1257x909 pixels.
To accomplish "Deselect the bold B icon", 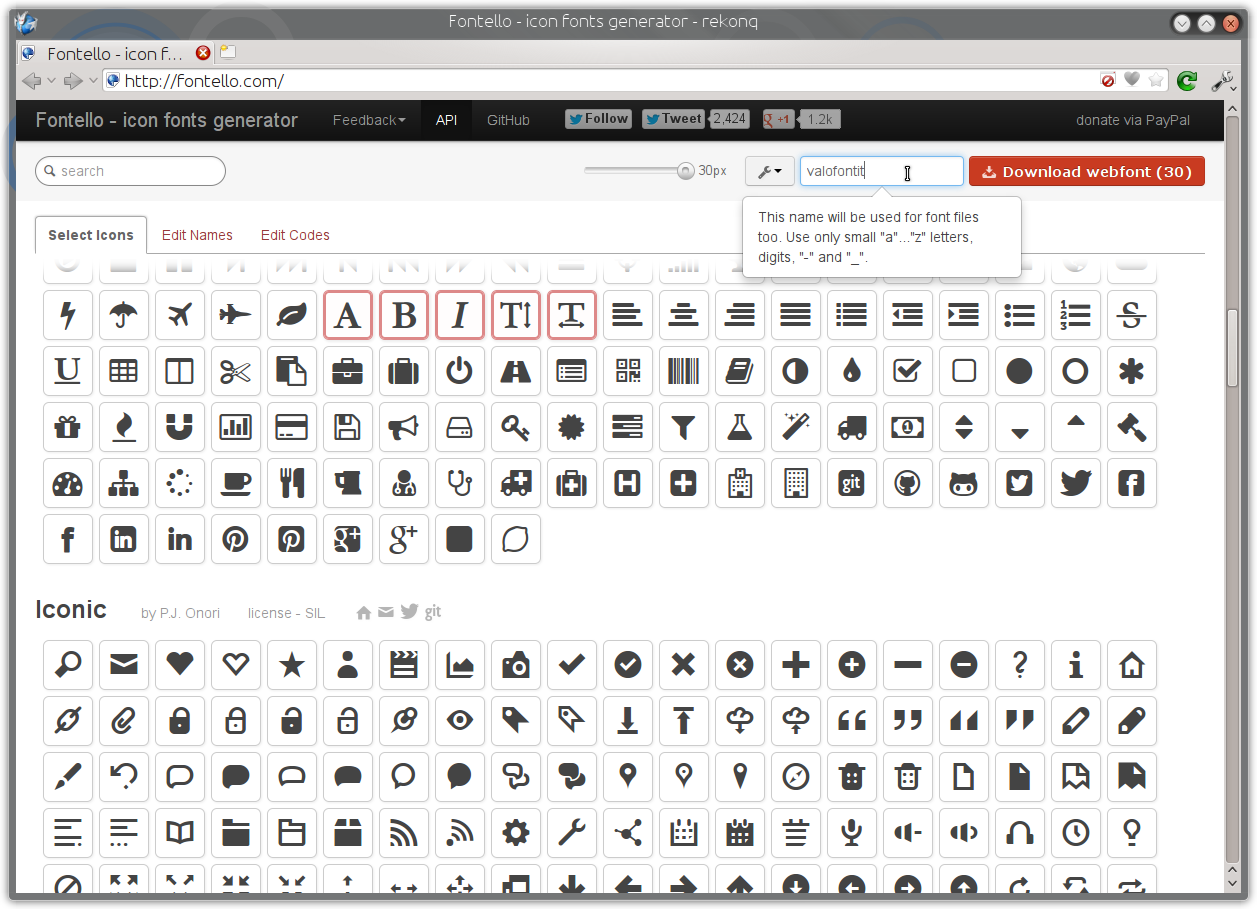I will (404, 315).
